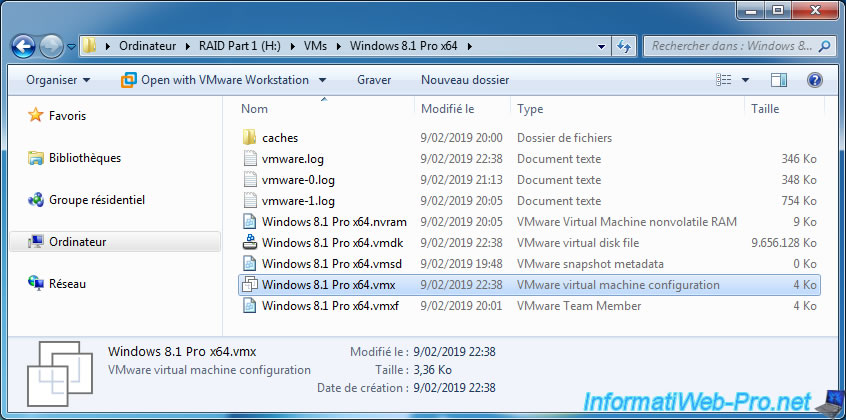Viewport: 846px width, 420px height.
Task: Expand arrow after RAID Part 1 (H:)
Action: tap(292, 46)
